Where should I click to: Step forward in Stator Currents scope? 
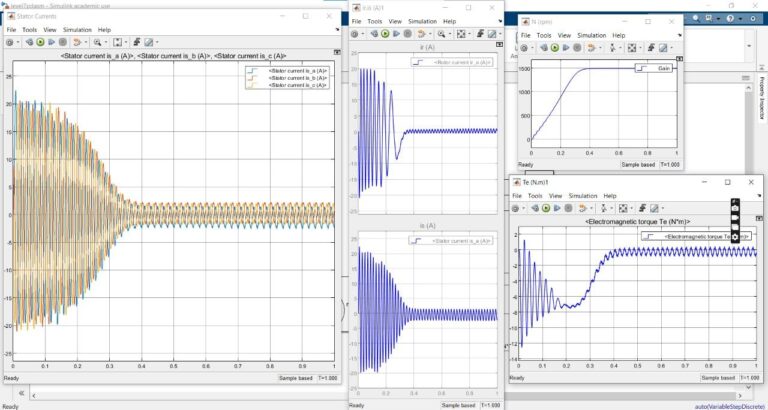point(51,42)
